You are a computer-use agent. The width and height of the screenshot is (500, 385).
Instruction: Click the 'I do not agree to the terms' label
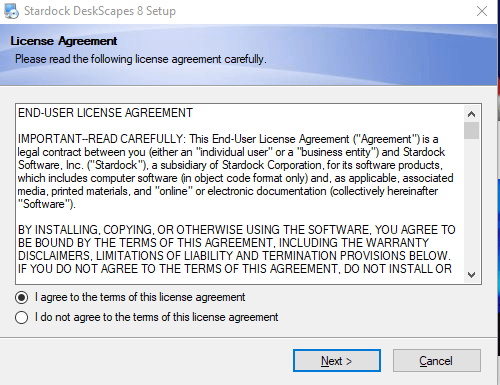(156, 317)
